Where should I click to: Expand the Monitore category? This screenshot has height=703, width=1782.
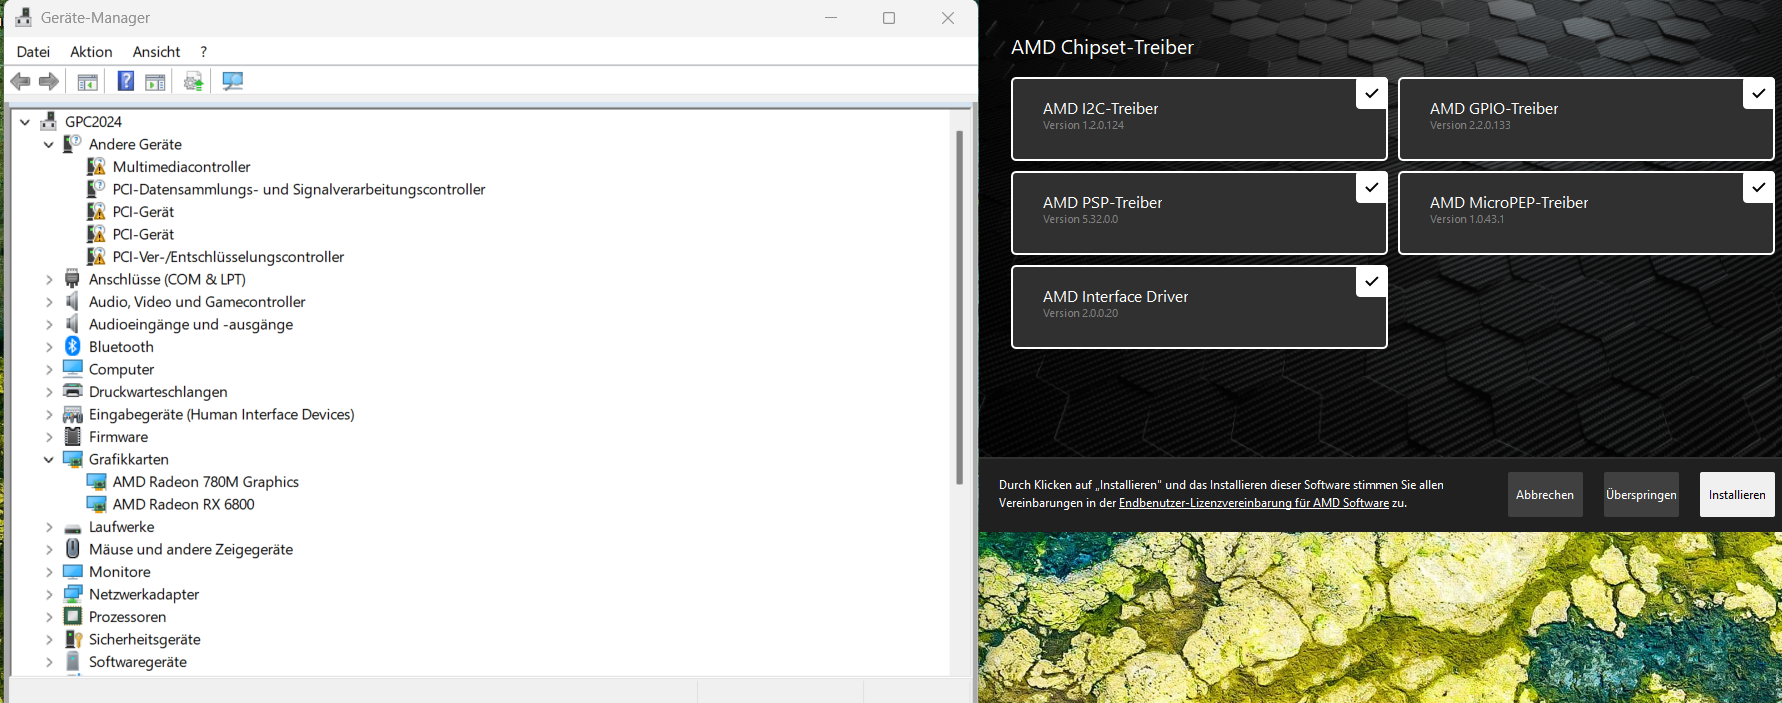(49, 572)
